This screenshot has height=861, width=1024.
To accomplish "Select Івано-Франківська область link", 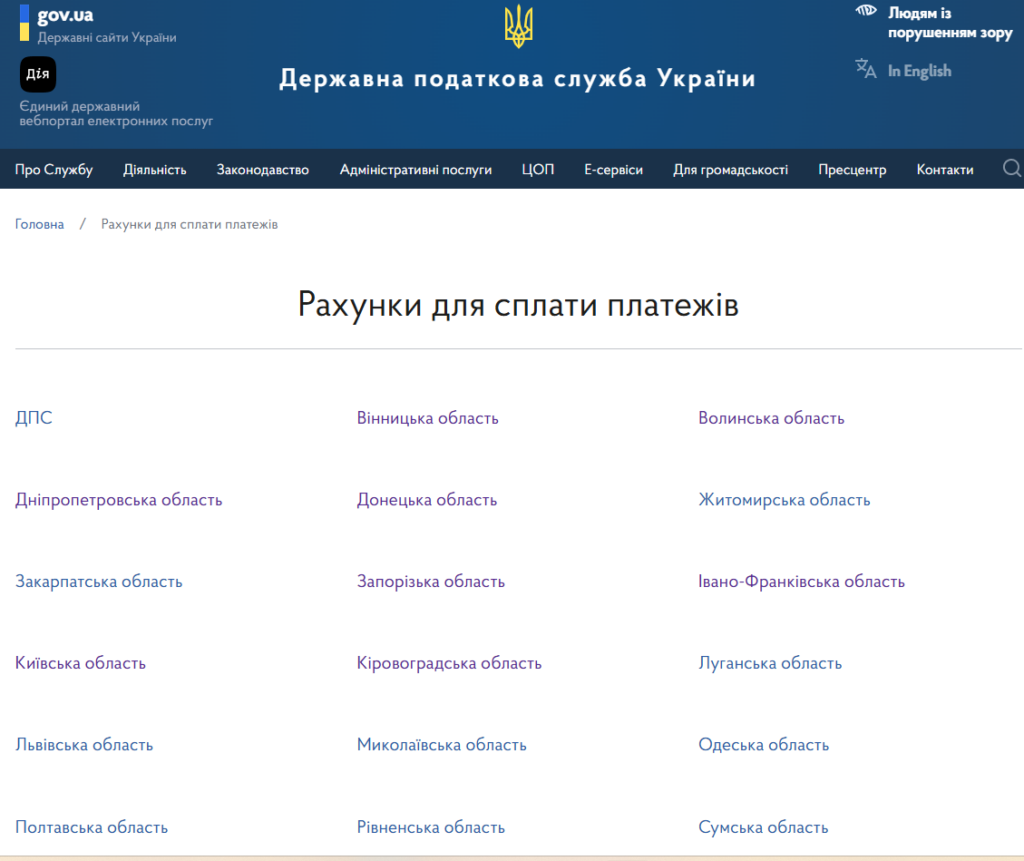I will (801, 581).
